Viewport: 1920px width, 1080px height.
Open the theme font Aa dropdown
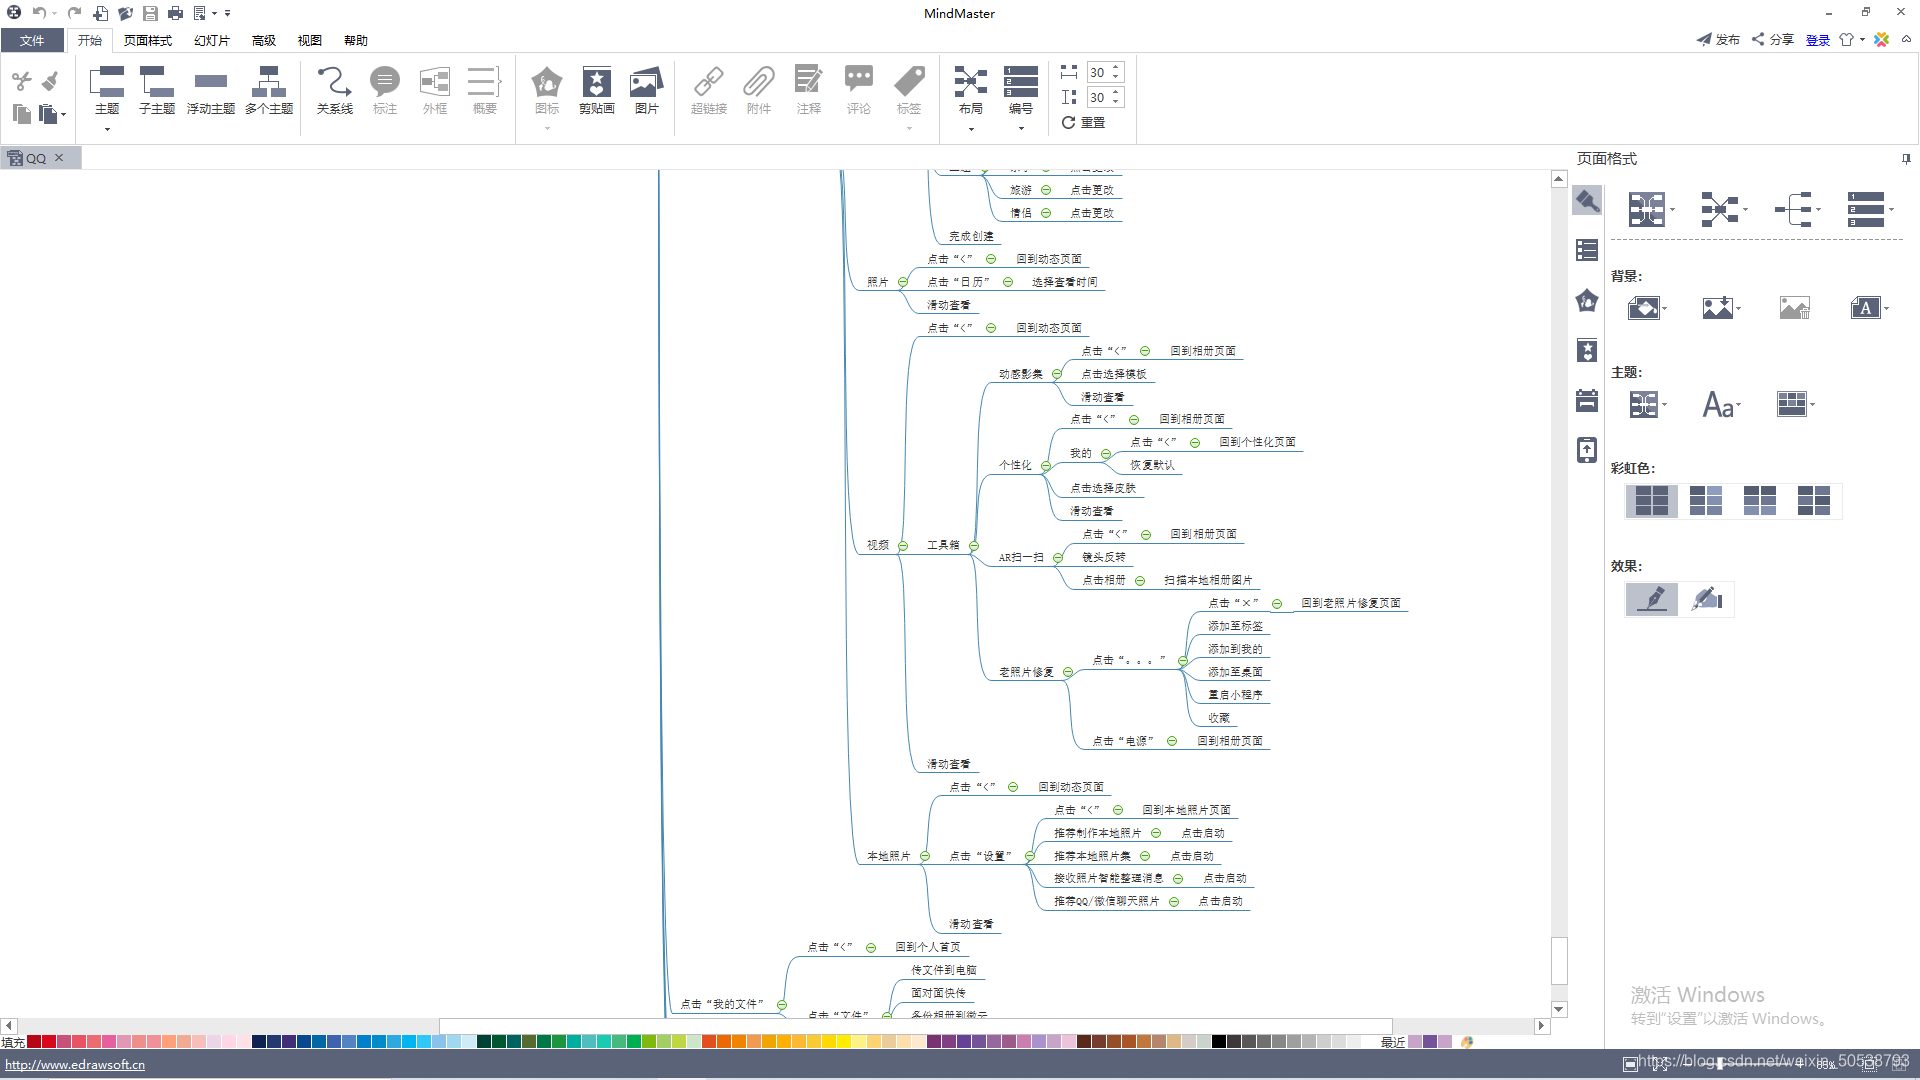pyautogui.click(x=1721, y=405)
